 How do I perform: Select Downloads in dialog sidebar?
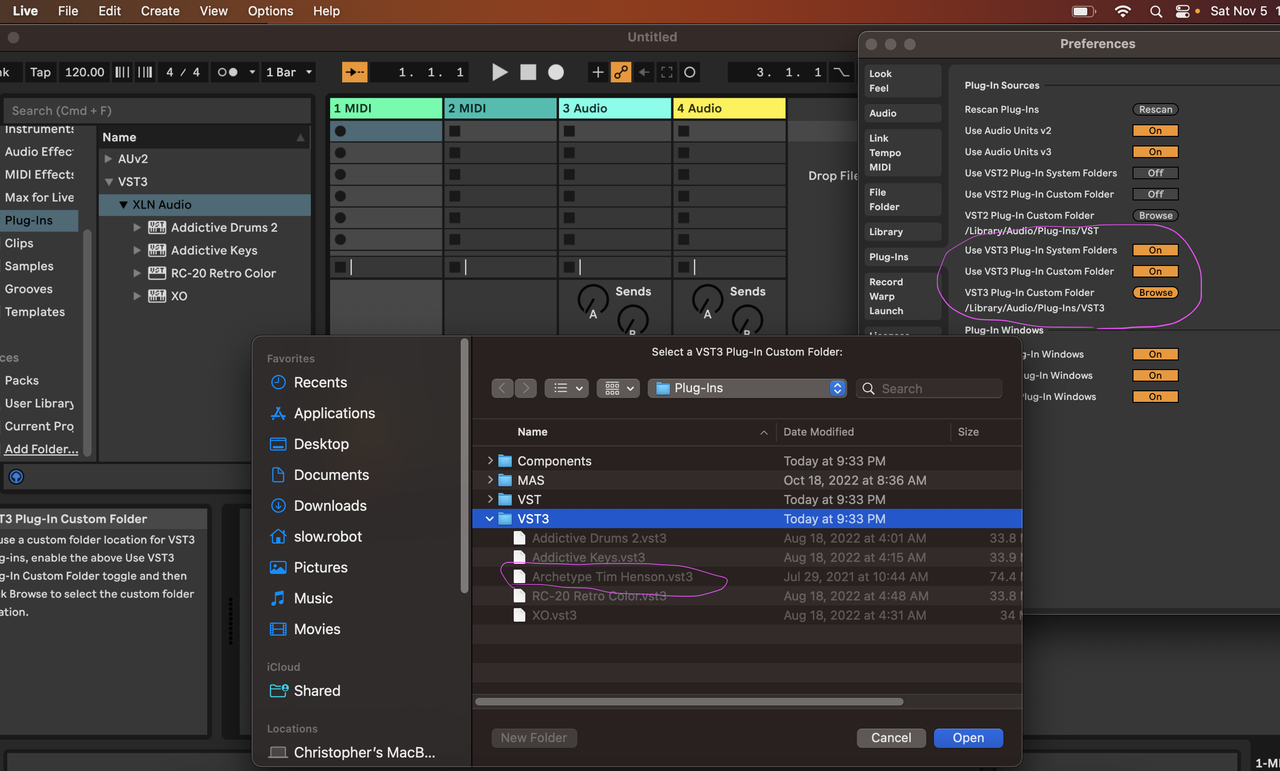point(330,506)
